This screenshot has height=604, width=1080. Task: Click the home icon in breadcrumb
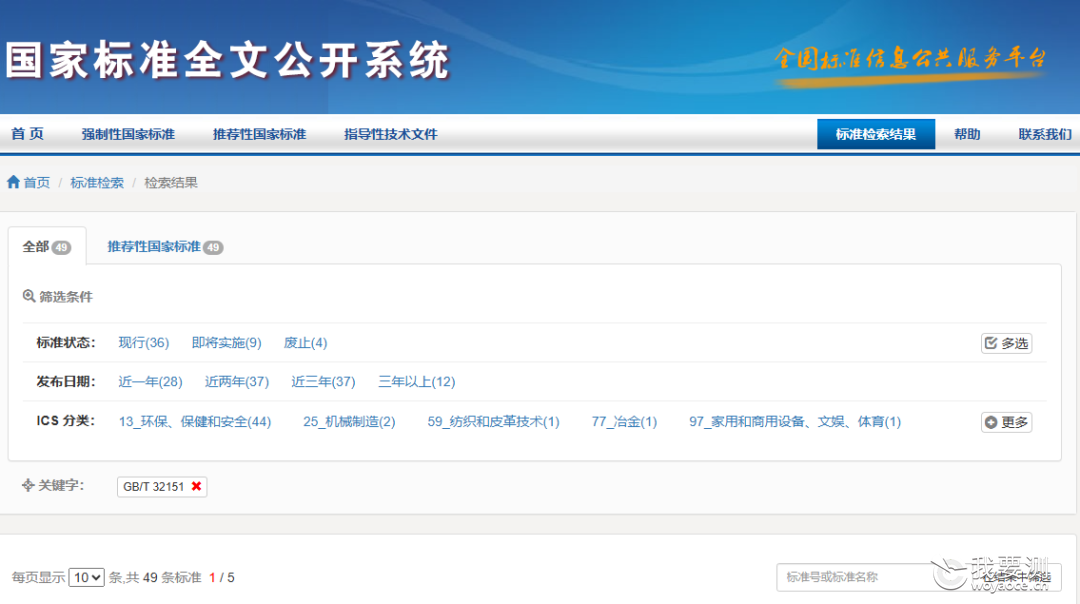[x=13, y=182]
